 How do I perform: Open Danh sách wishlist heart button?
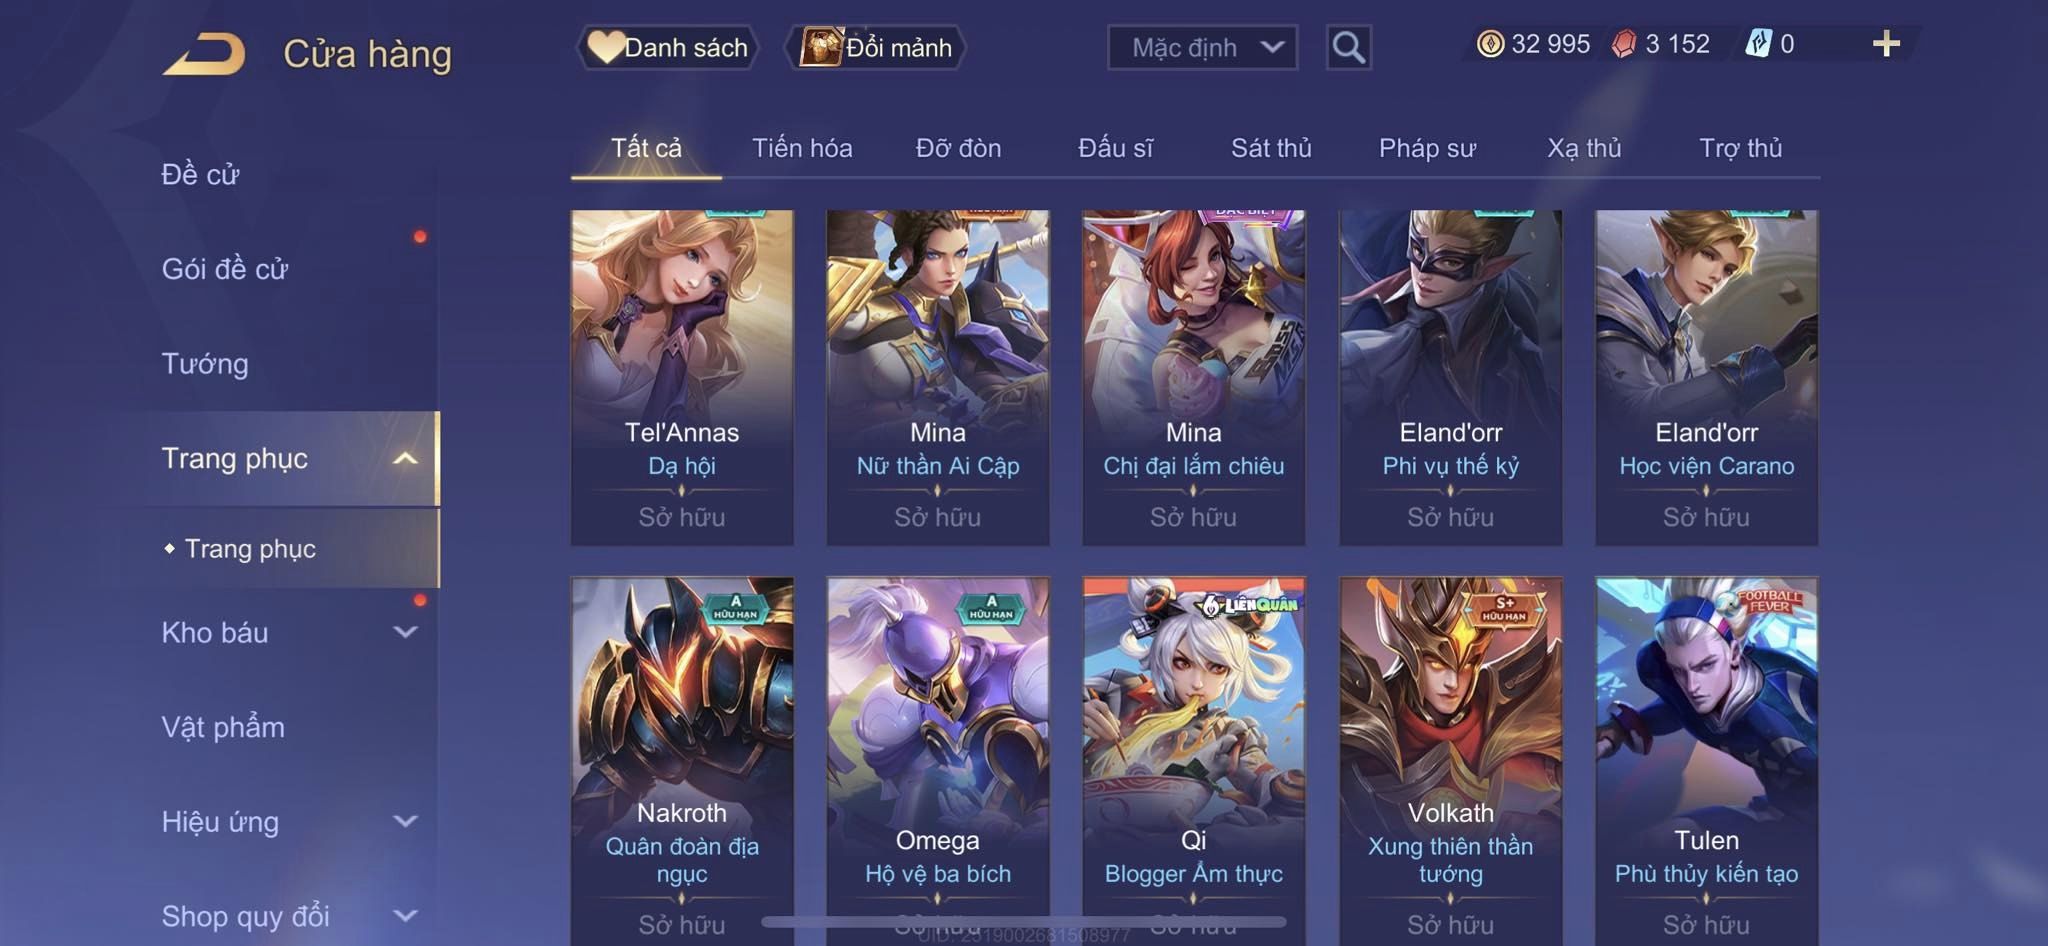(667, 47)
